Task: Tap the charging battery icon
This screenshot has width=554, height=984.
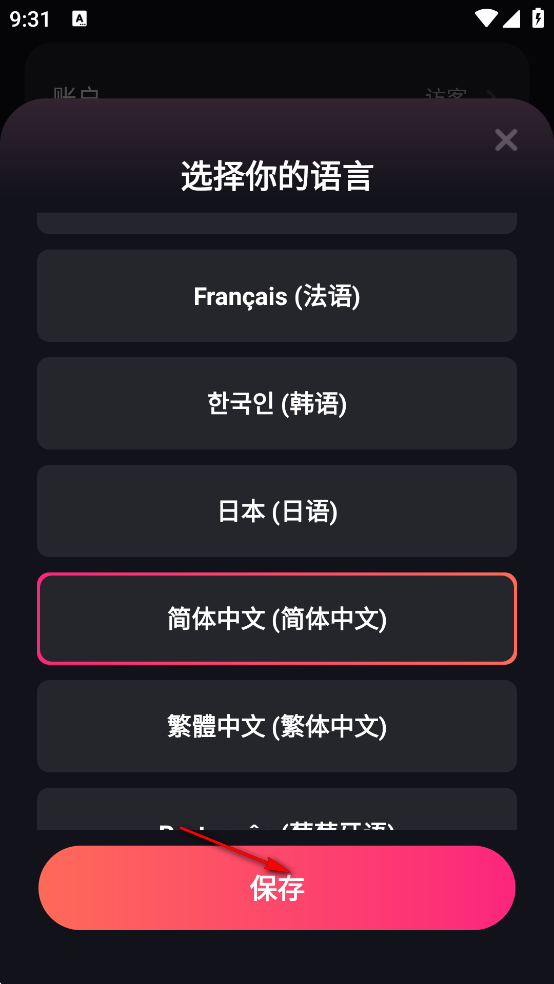Action: click(x=538, y=19)
